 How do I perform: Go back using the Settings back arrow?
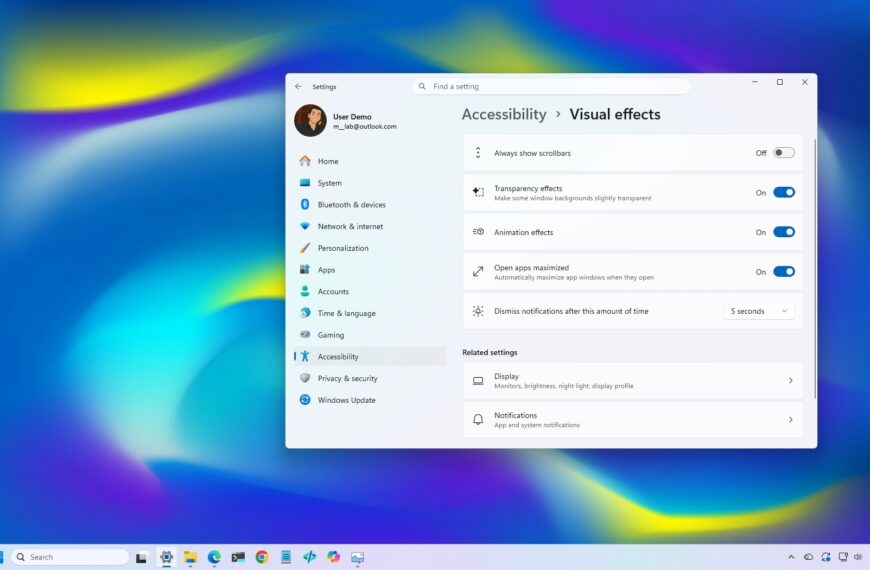pos(299,87)
